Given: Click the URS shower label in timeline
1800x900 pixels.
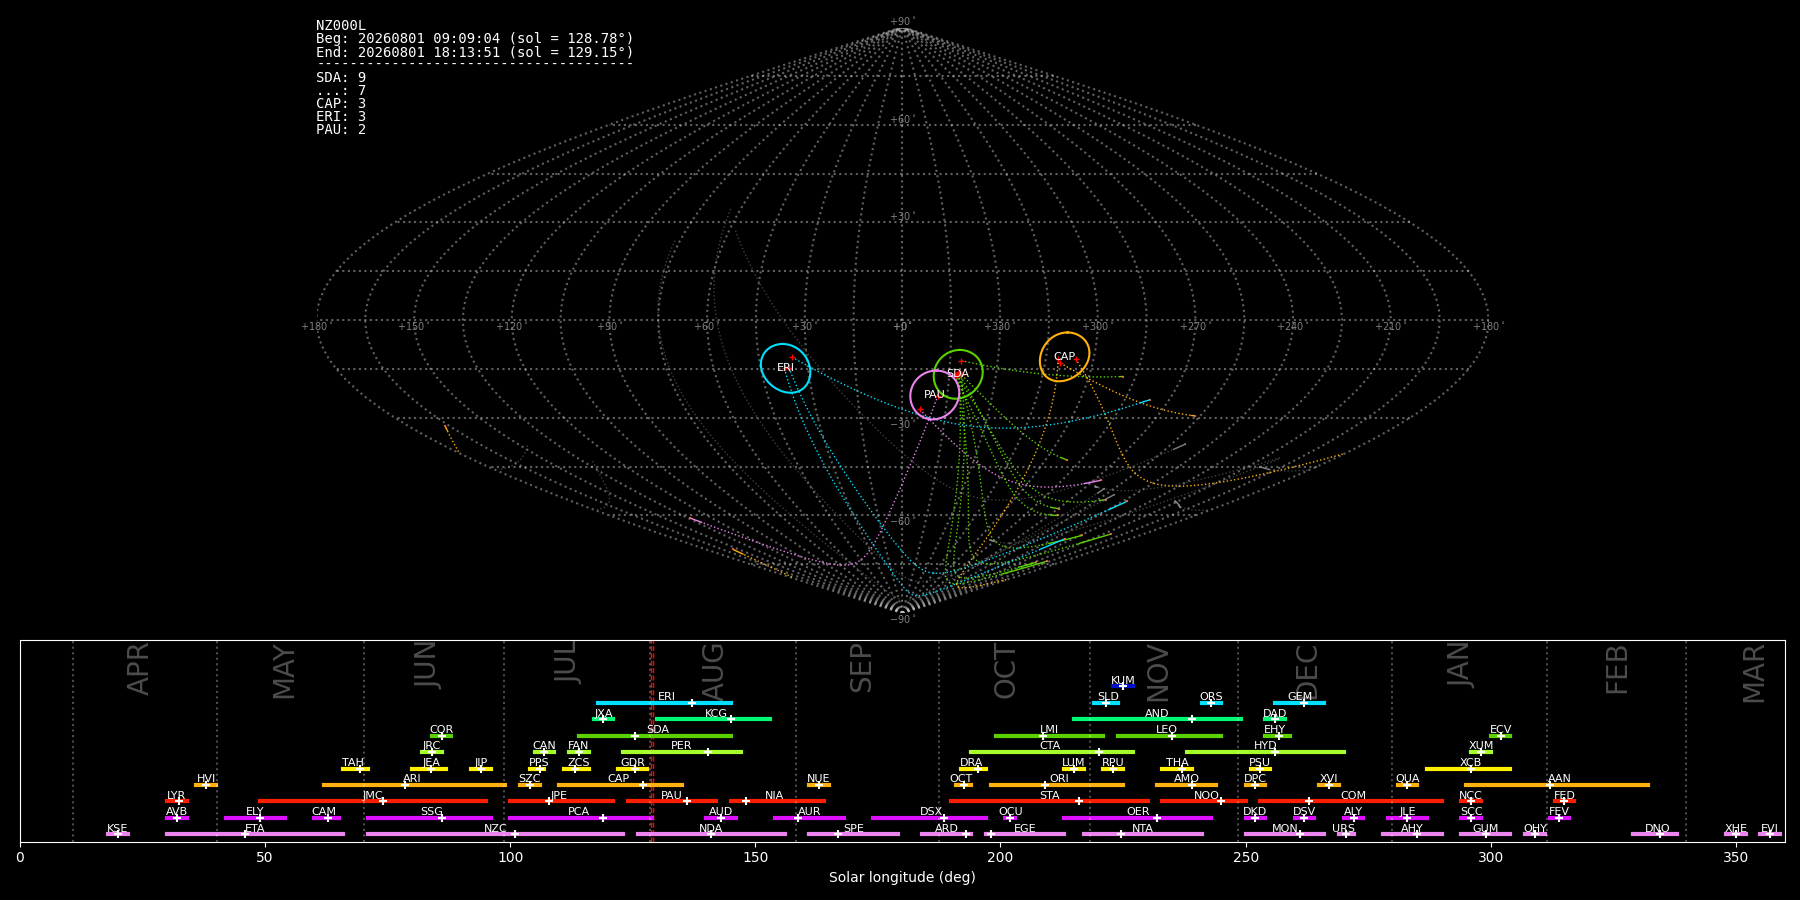Looking at the screenshot, I should (1343, 829).
